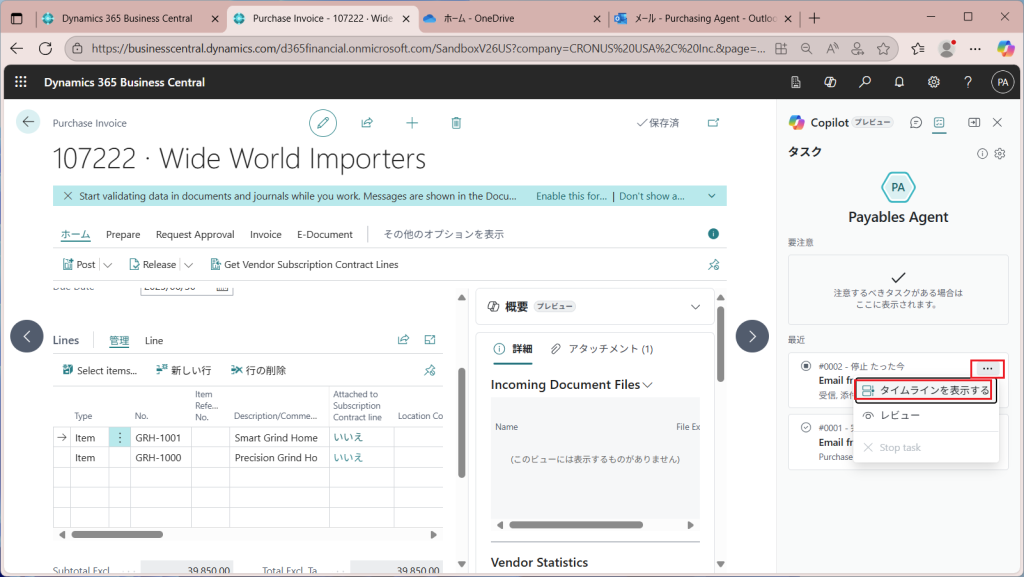This screenshot has width=1024, height=577.
Task: Click the help question mark icon
Action: point(968,82)
